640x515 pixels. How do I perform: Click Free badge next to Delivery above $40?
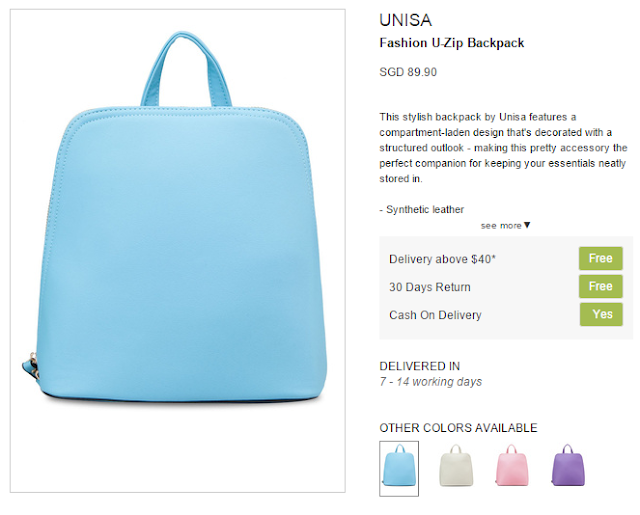pyautogui.click(x=600, y=258)
